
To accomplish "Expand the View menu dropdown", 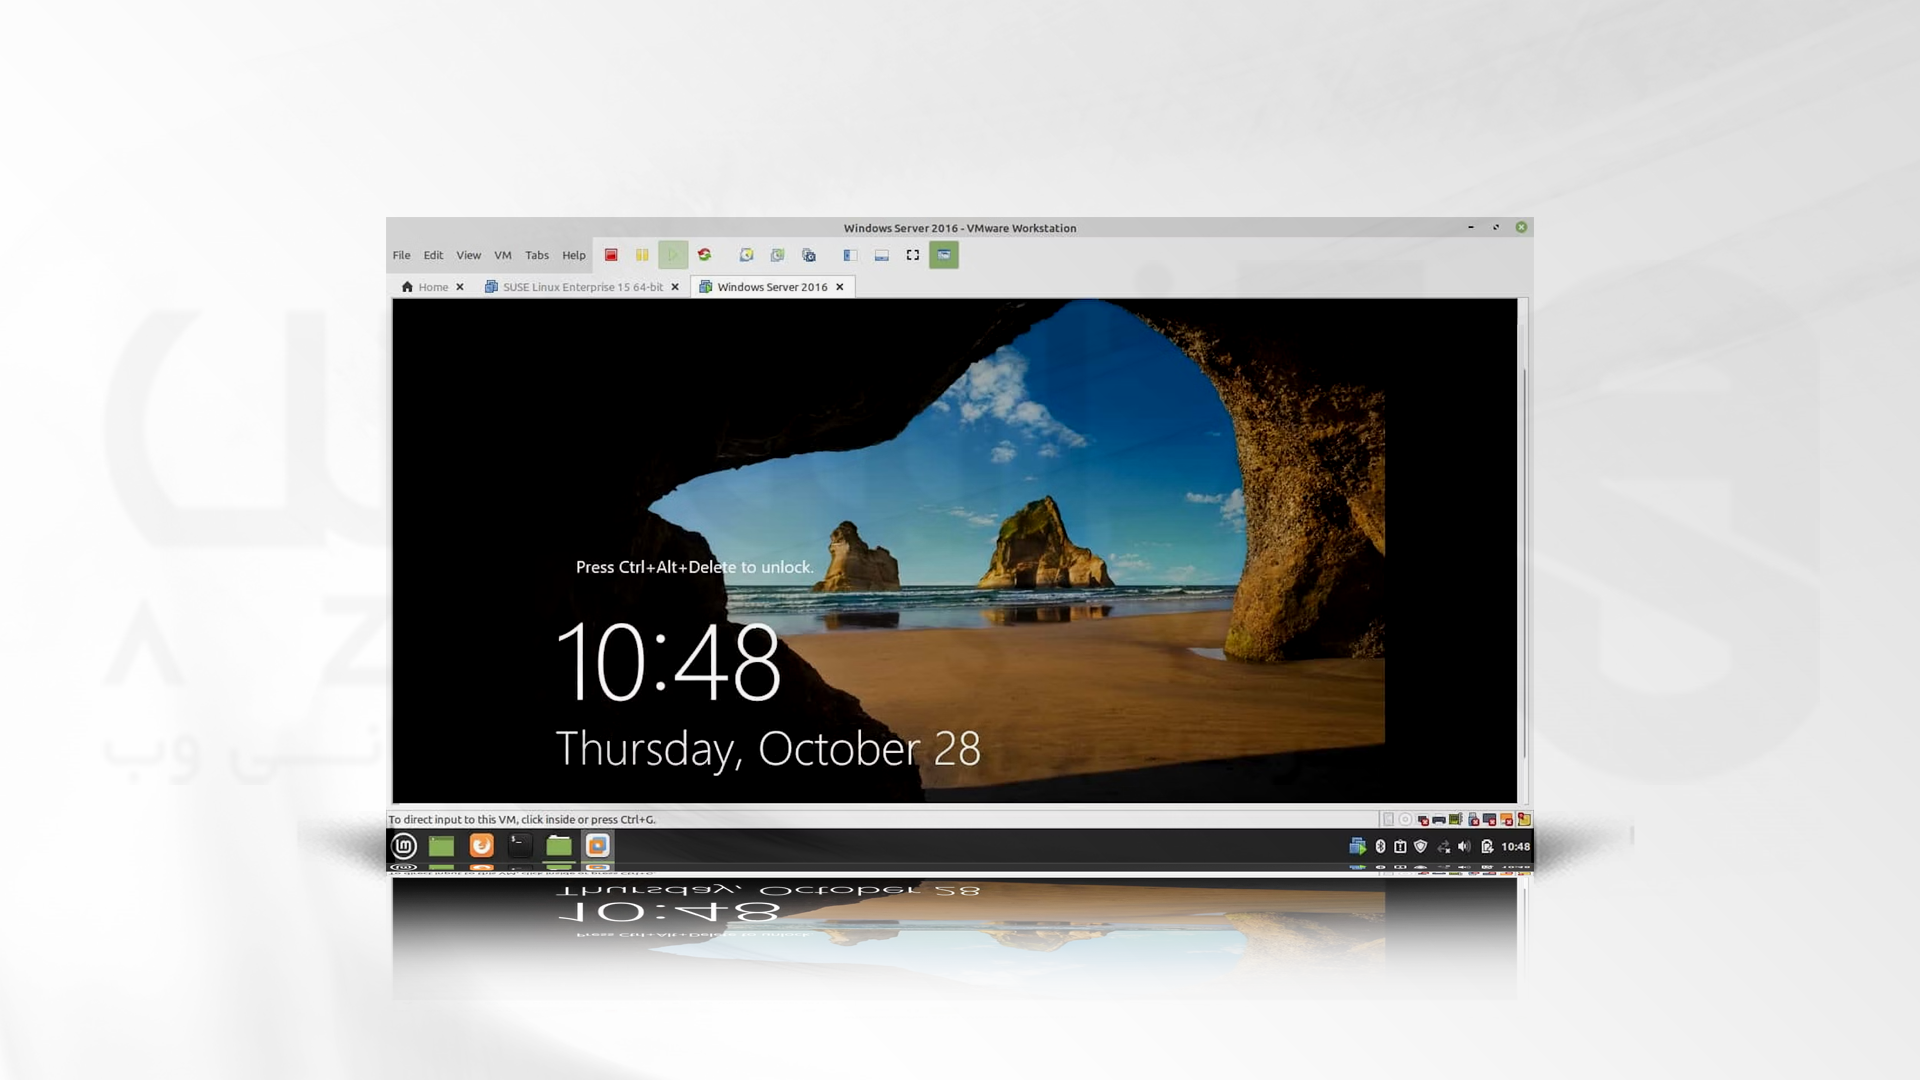I will tap(467, 253).
